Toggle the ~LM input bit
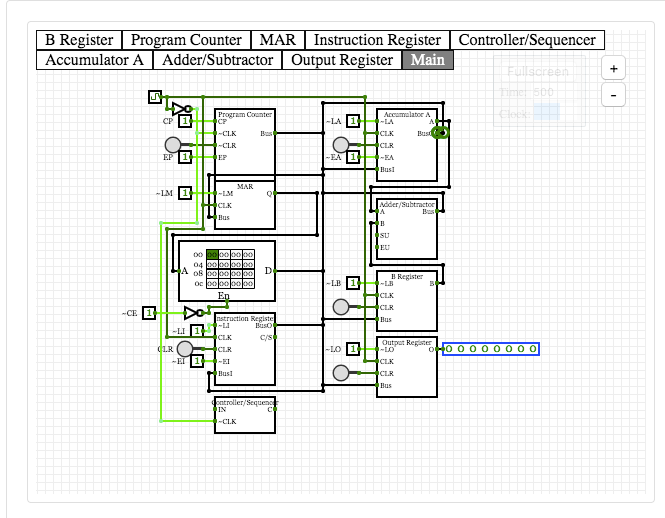This screenshot has height=518, width=665. pos(185,193)
